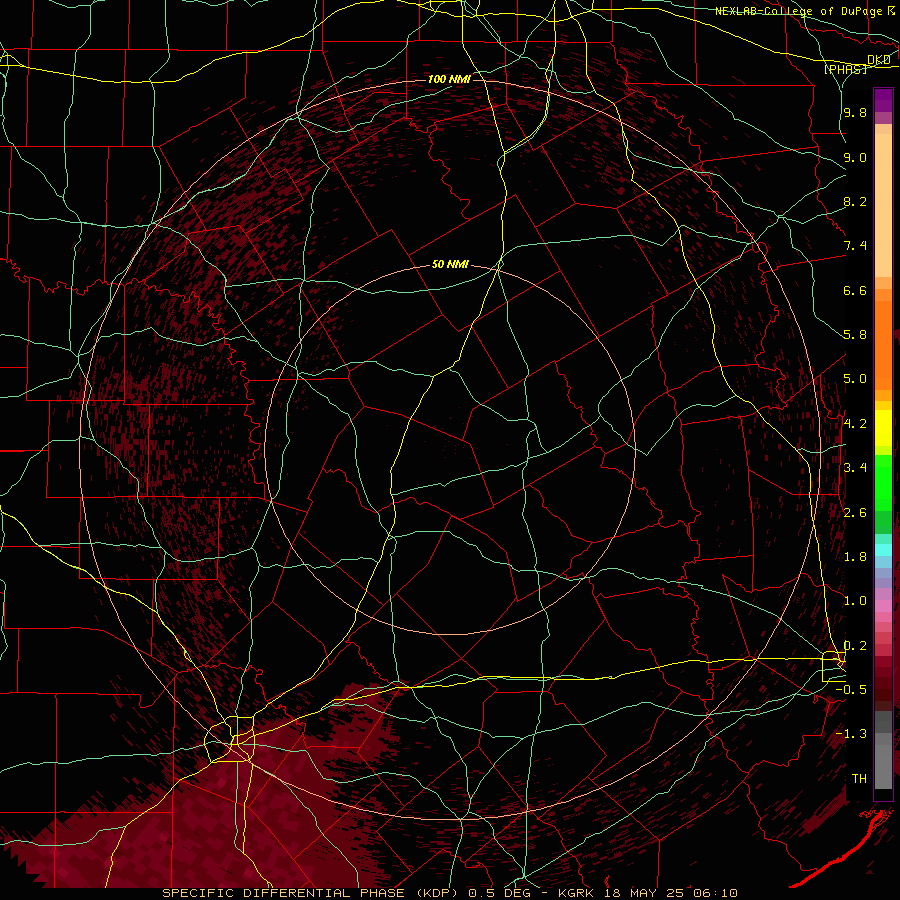Pick the light peach segment near 8.2
This screenshot has height=900, width=900.
883,205
